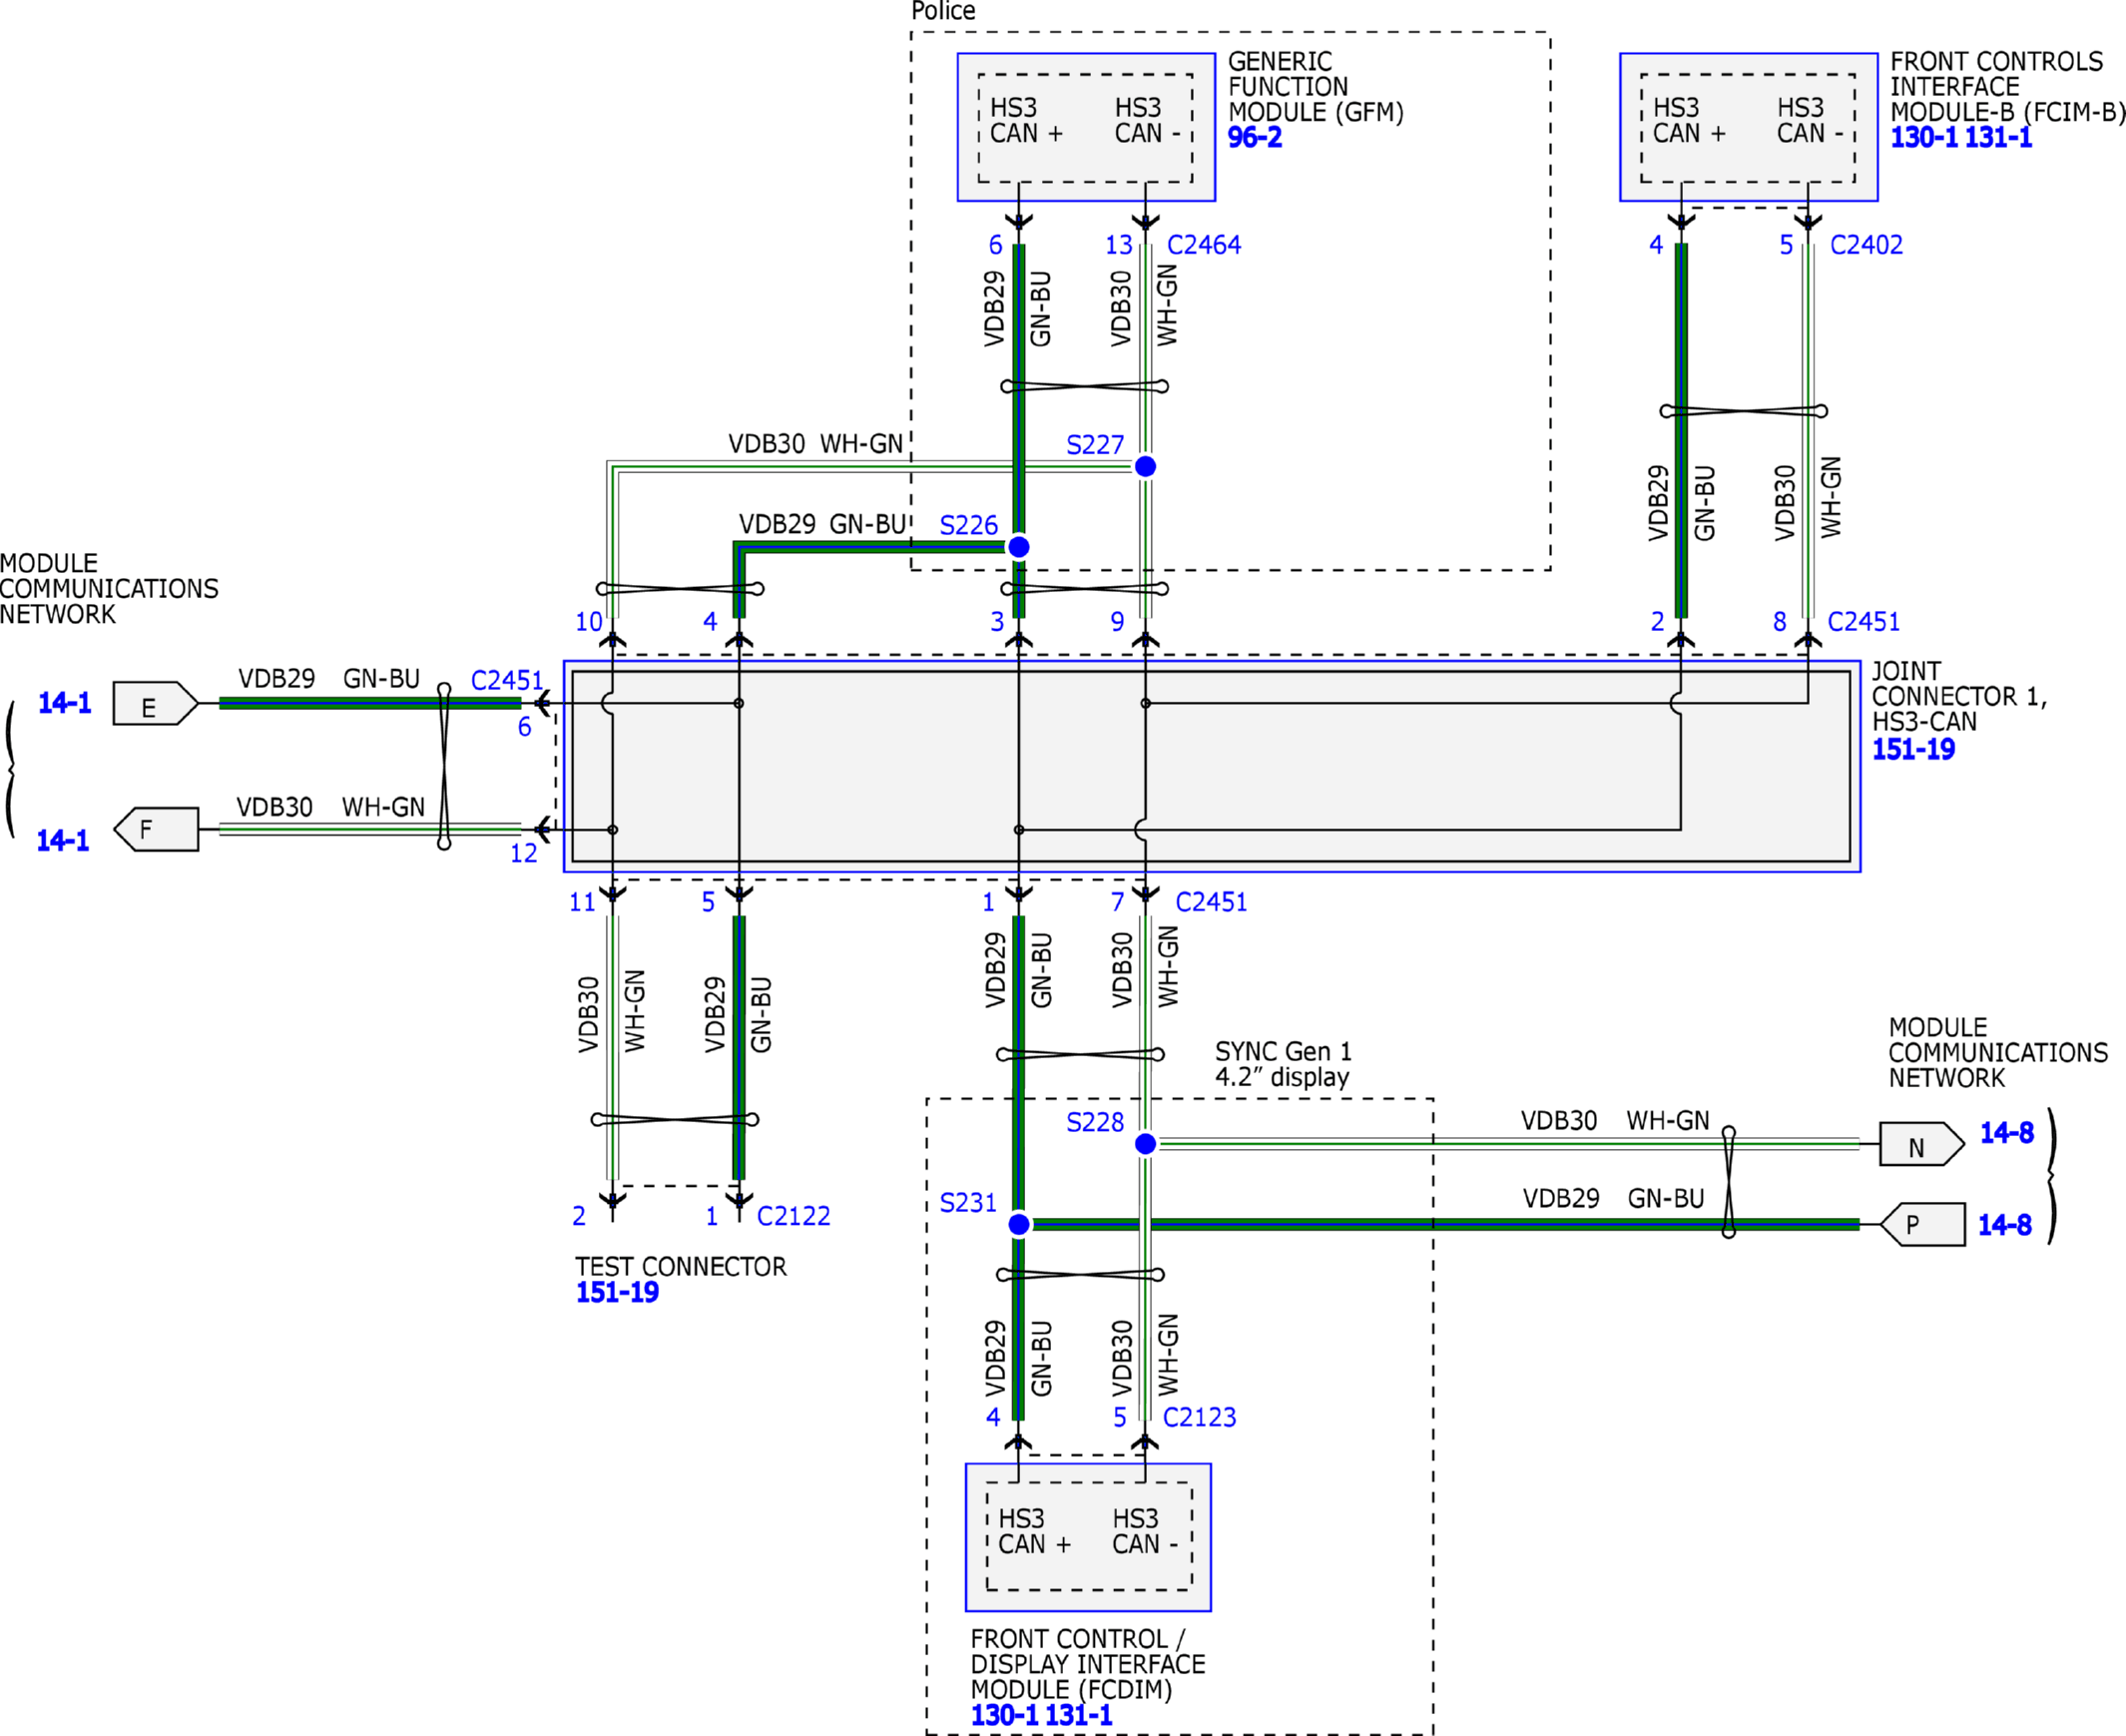Open the FCIM-B 130-1 131-1 reference link
Viewport: 2126px width, 1736px height.
coord(1960,138)
